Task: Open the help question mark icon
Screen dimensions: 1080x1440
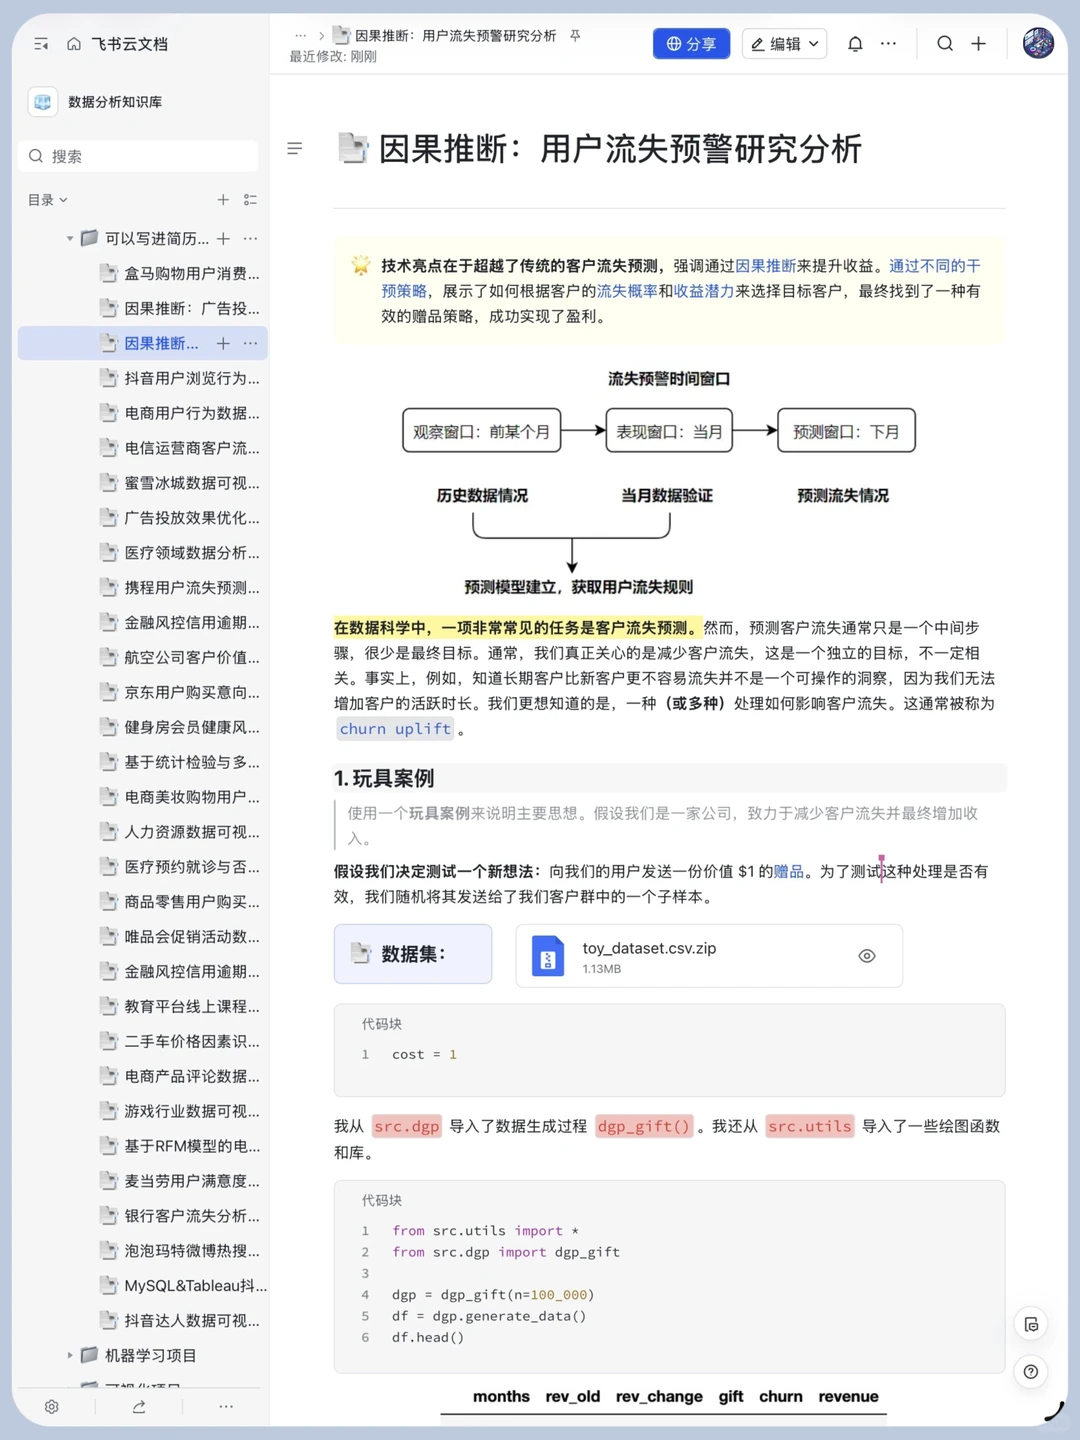Action: tap(1031, 1372)
